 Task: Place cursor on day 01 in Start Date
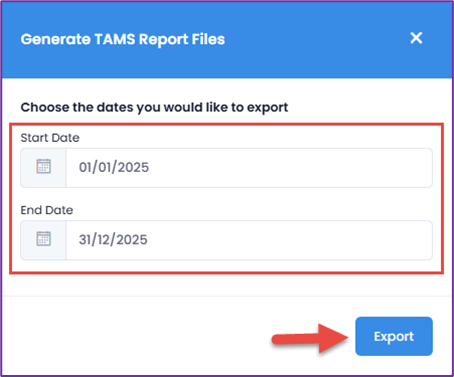(85, 167)
